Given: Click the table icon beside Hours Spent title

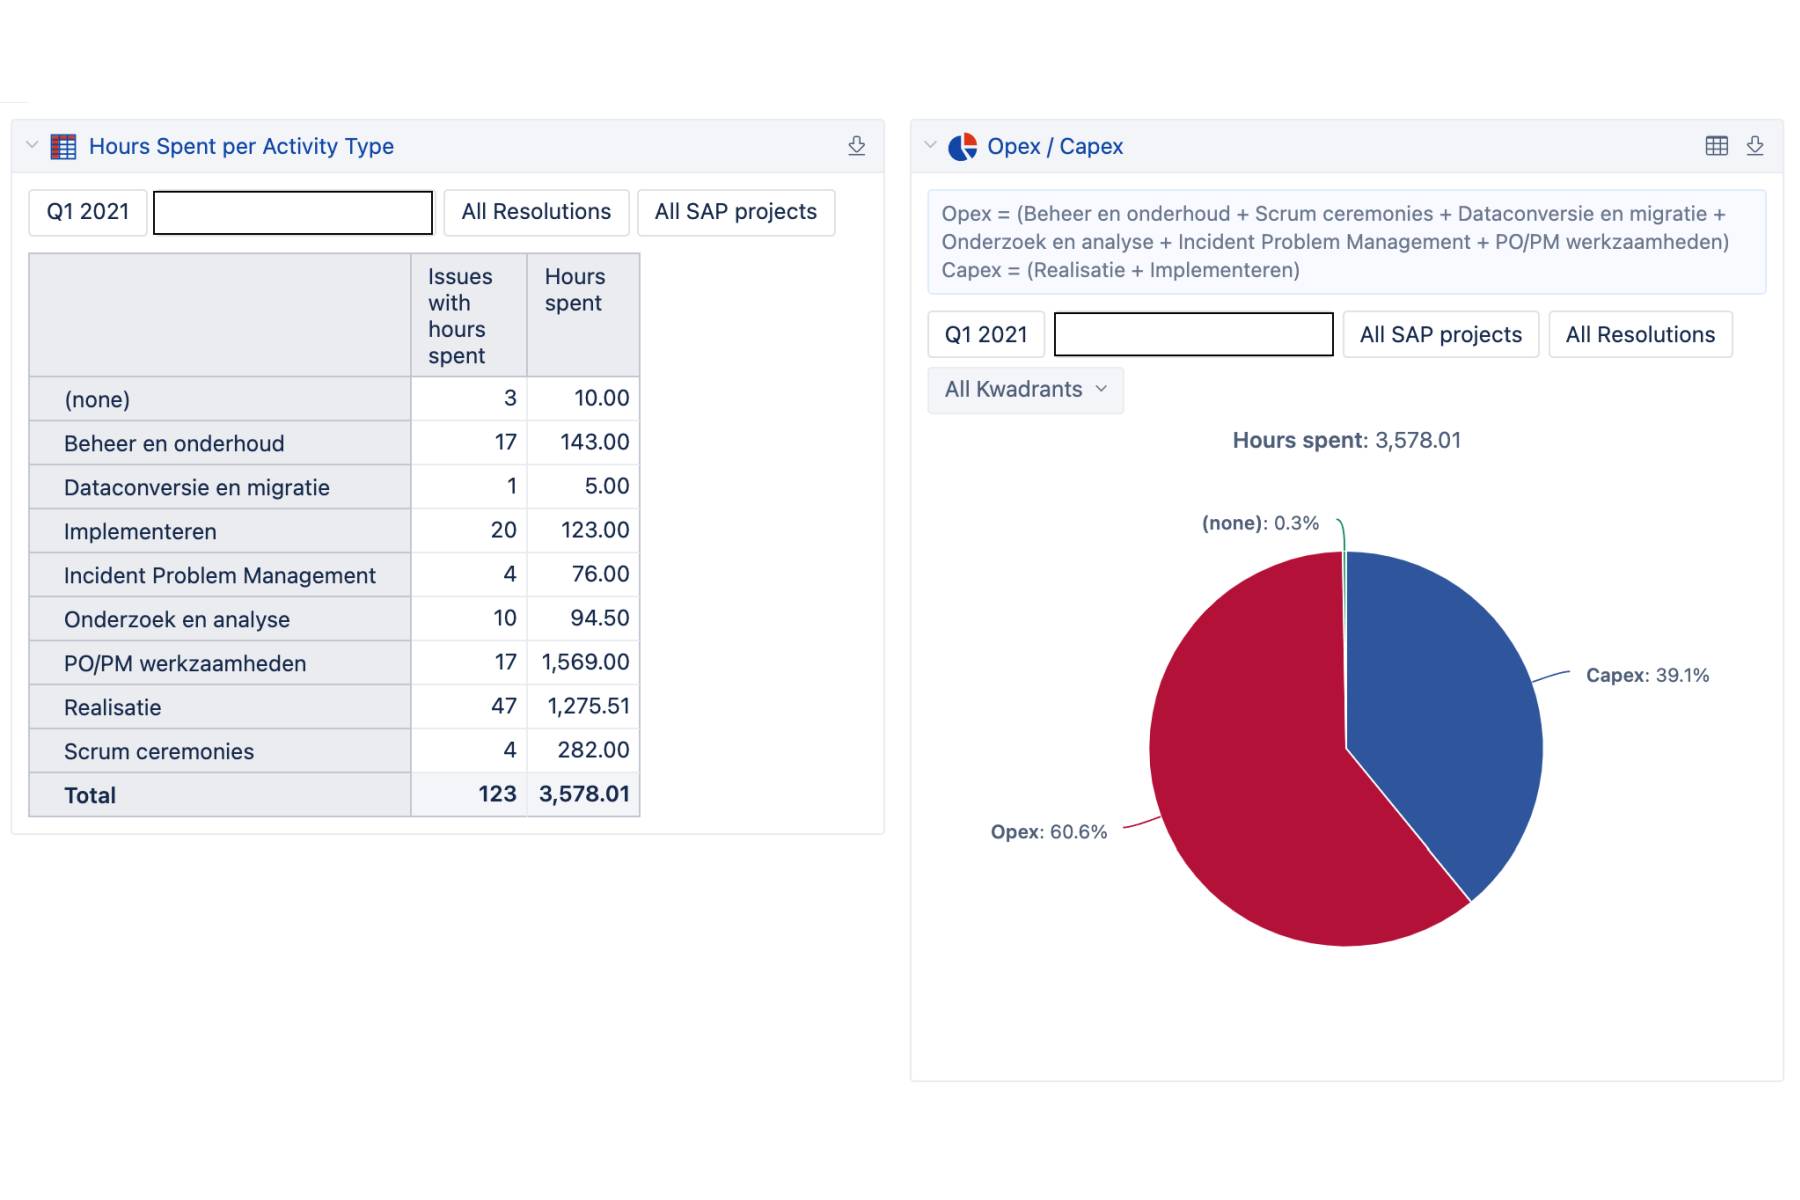Looking at the screenshot, I should coord(63,147).
